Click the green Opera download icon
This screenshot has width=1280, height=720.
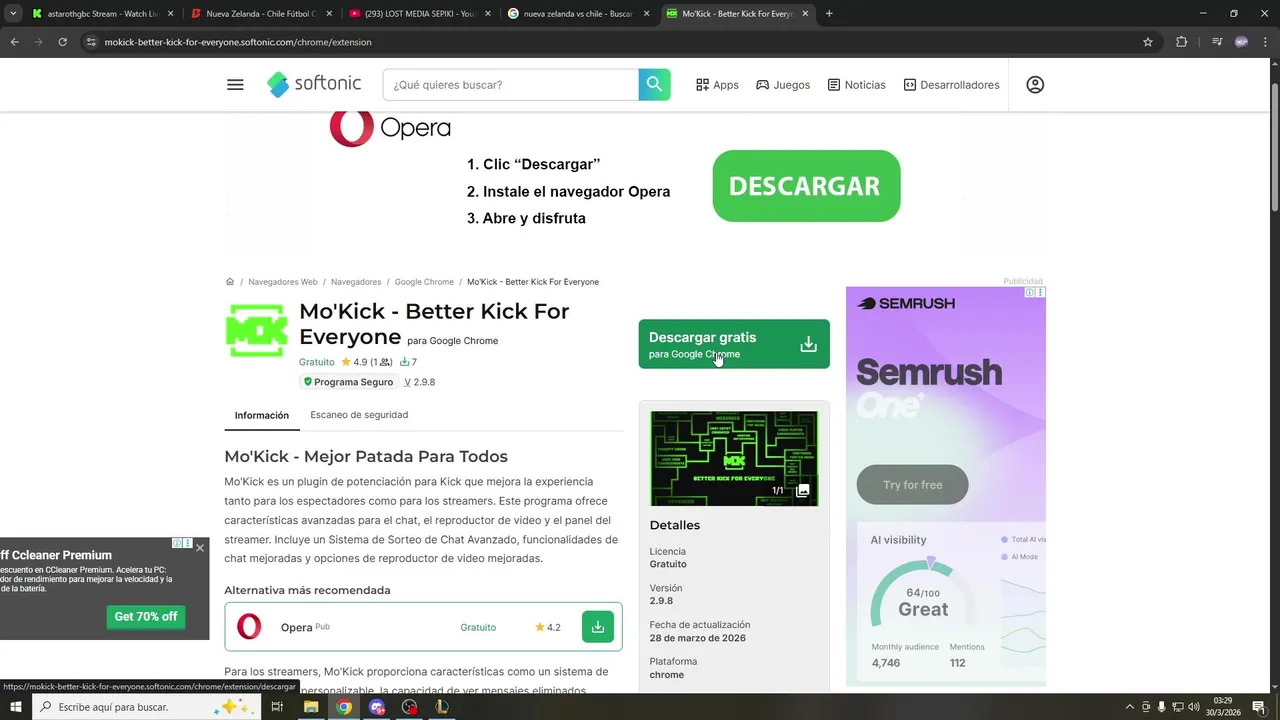point(597,627)
